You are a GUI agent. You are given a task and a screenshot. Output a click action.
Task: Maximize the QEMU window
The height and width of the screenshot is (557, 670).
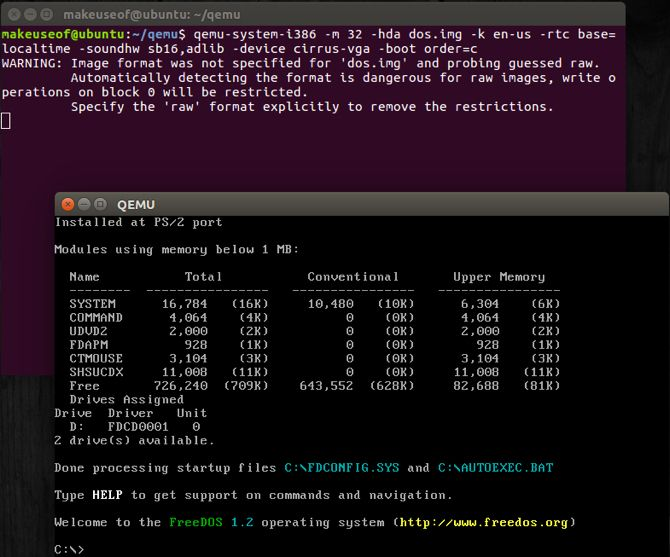tap(100, 205)
